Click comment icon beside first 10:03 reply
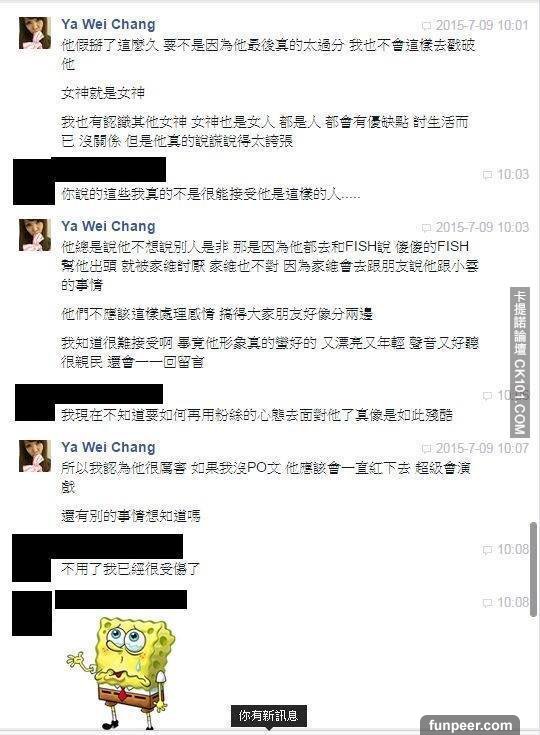Image resolution: width=540 pixels, height=735 pixels. [x=488, y=175]
